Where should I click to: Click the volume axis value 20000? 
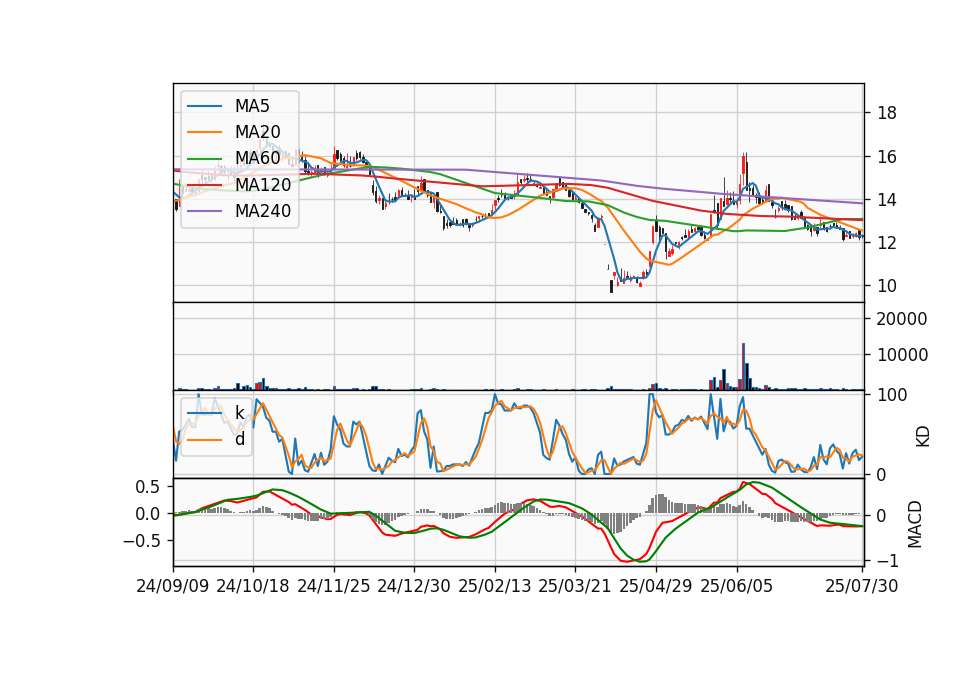[902, 319]
